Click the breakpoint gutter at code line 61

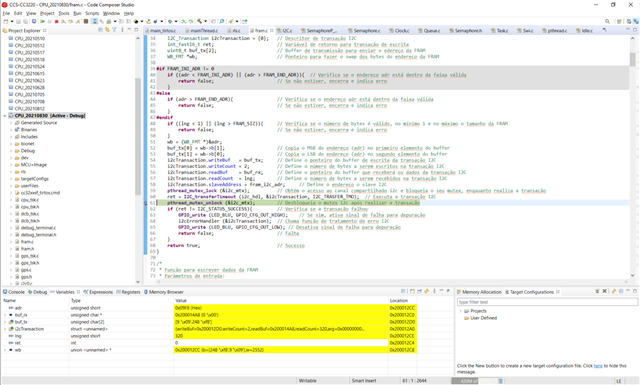(146, 203)
